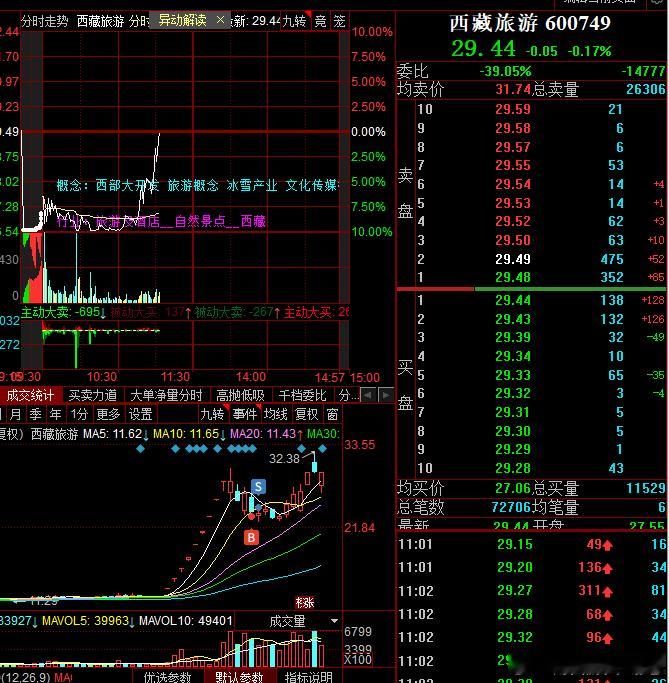The width and height of the screenshot is (669, 683).
Task: Click the 14:00 time label on the intraday axis
Action: [x=250, y=377]
